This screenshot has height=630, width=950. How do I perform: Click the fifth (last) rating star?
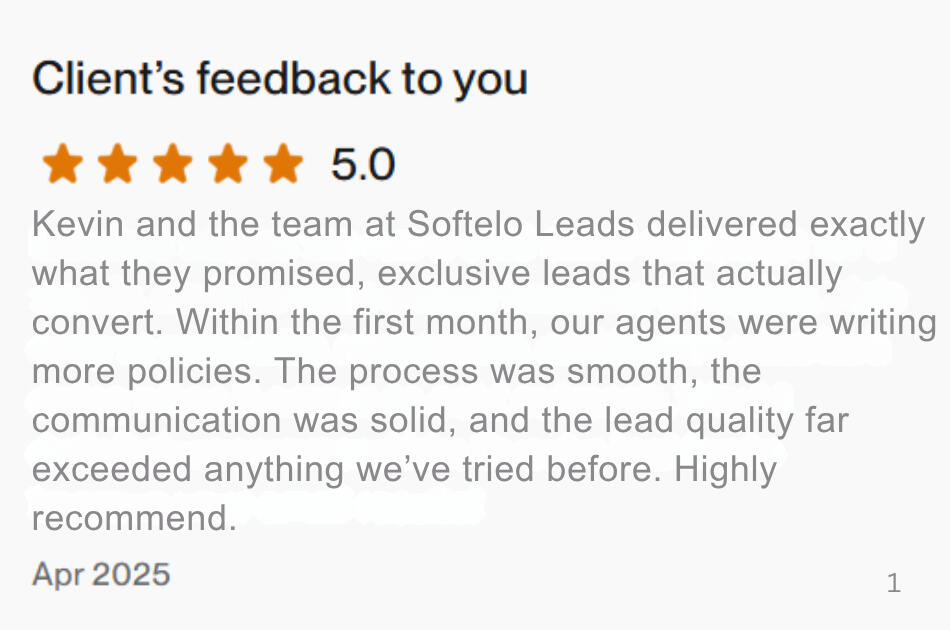(283, 164)
